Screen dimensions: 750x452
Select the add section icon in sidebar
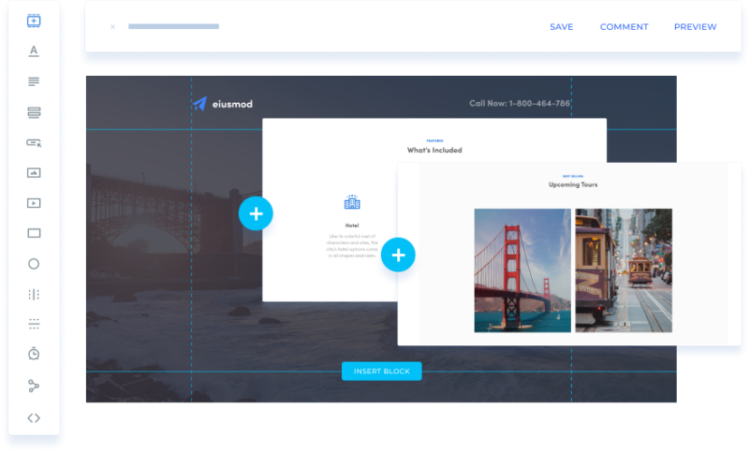click(x=33, y=21)
